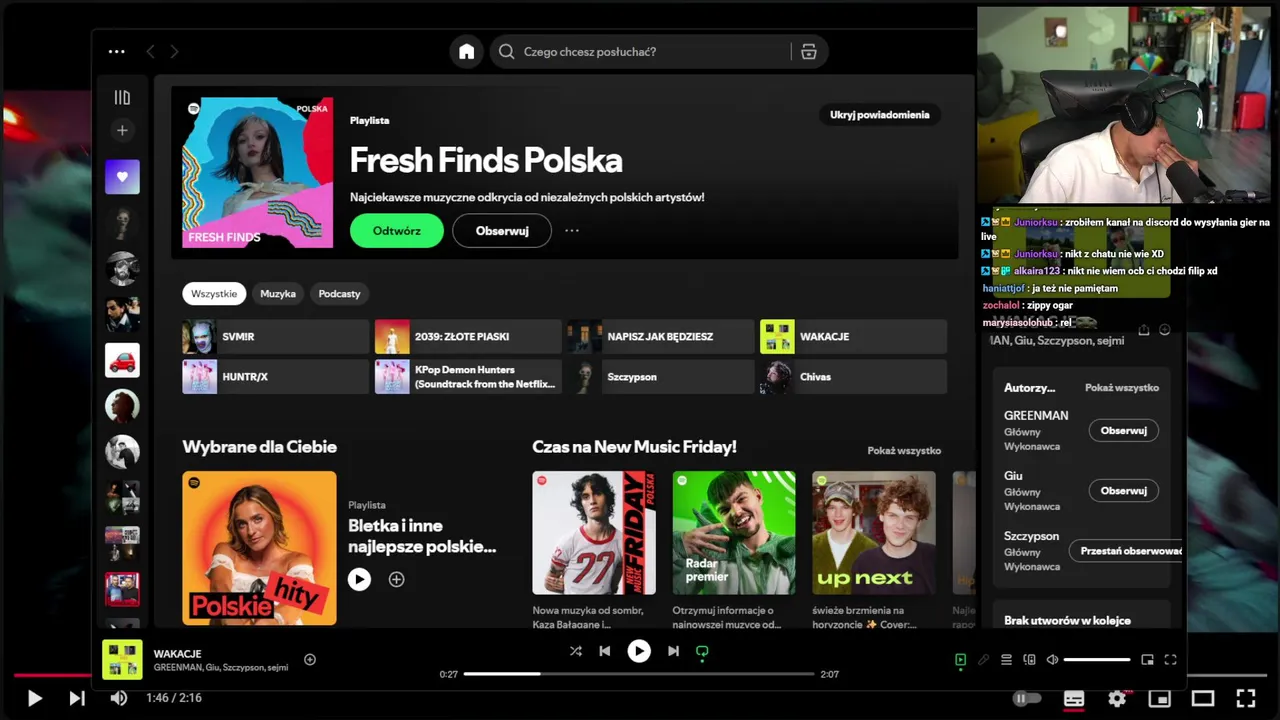Screen dimensions: 1280x720
Task: Click the 'WAKACJE' now-playing track title
Action: point(178,654)
